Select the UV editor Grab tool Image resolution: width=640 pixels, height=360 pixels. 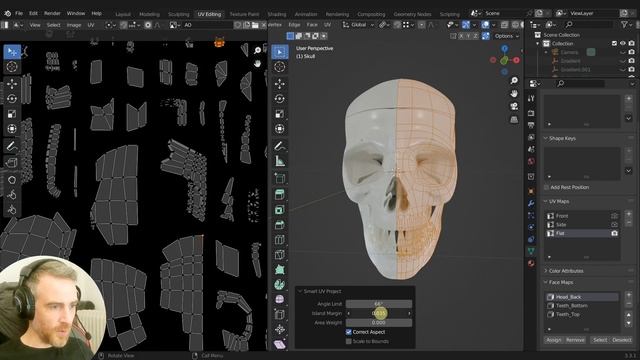pyautogui.click(x=12, y=180)
